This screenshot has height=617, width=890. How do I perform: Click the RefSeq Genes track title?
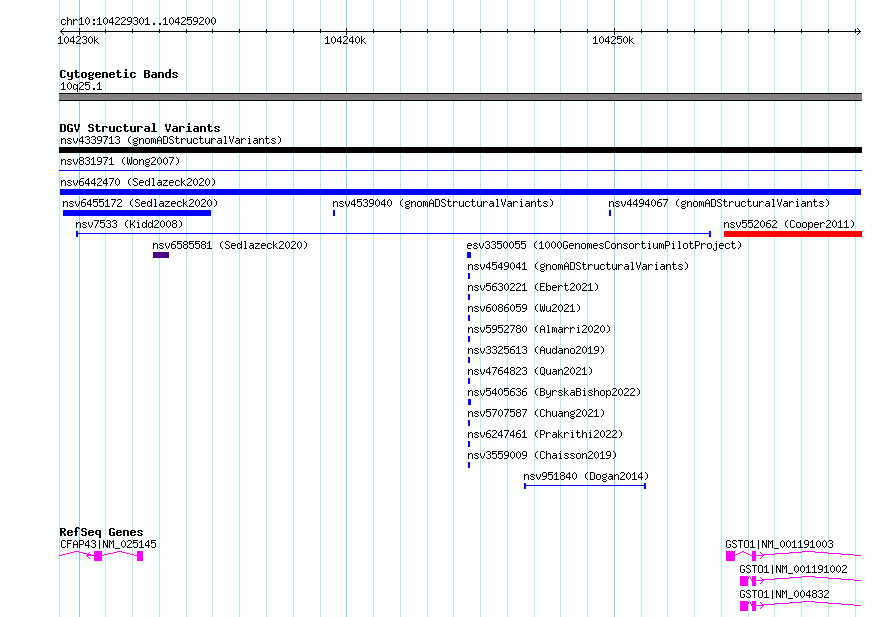pyautogui.click(x=101, y=532)
